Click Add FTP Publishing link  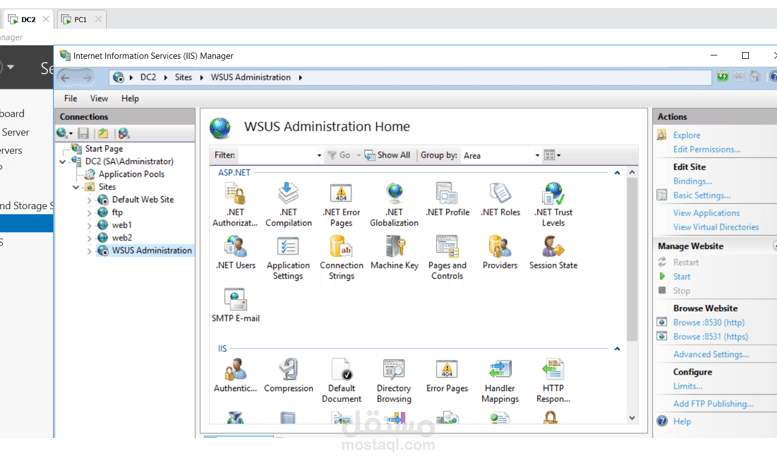coord(713,404)
